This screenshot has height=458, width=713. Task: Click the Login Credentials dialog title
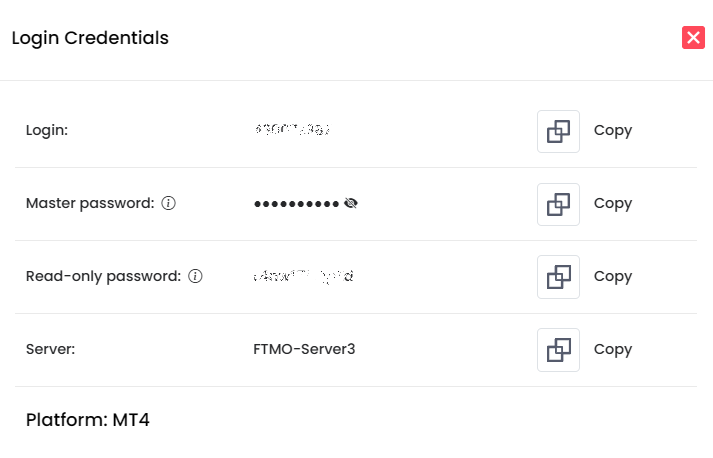point(90,38)
